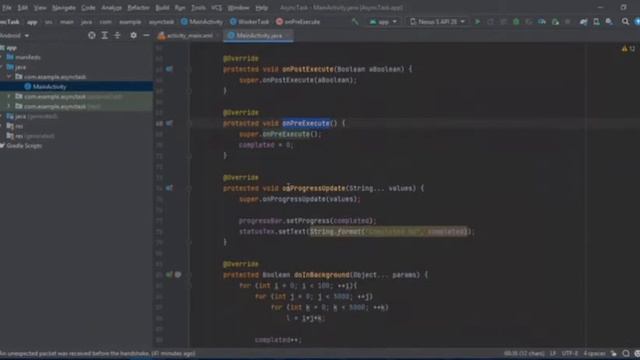This screenshot has height=360, width=640.
Task: Open Search Everywhere magnifier icon
Action: click(625, 22)
